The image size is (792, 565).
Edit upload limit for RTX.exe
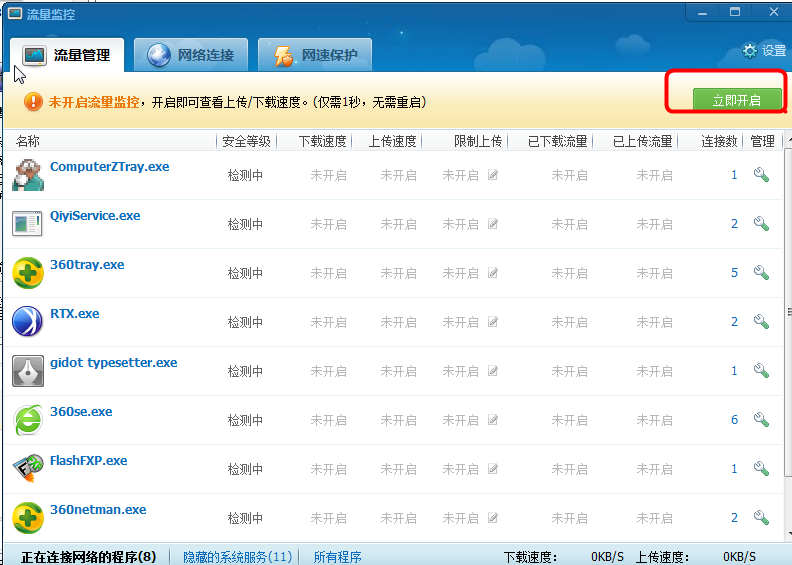click(x=493, y=322)
